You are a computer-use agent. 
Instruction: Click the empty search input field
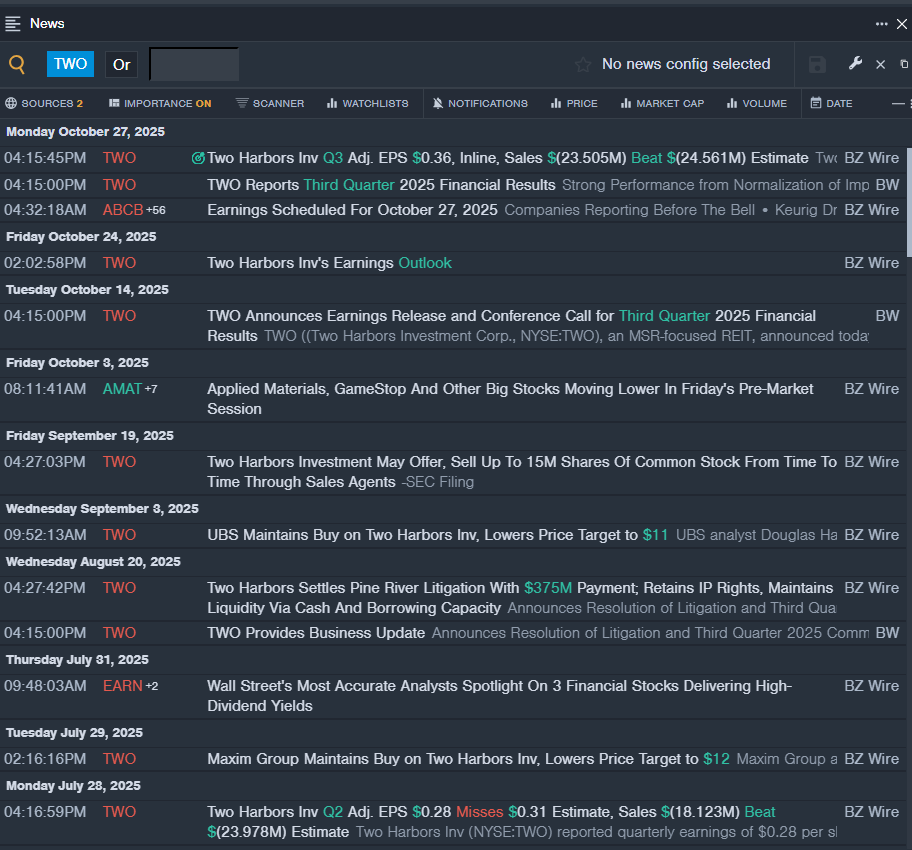tap(194, 65)
